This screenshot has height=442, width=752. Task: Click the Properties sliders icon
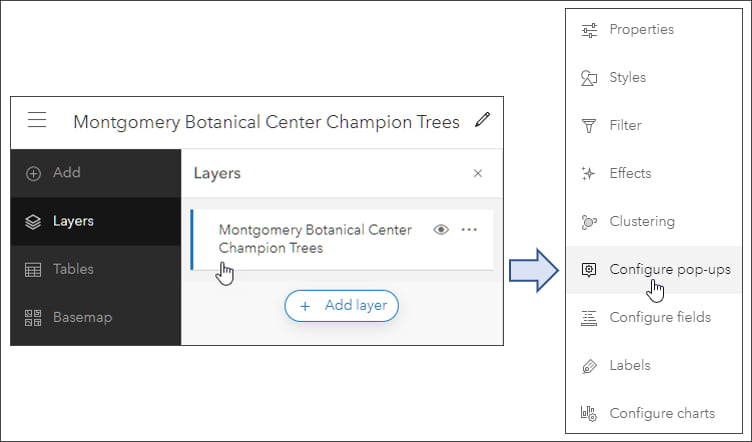[589, 30]
